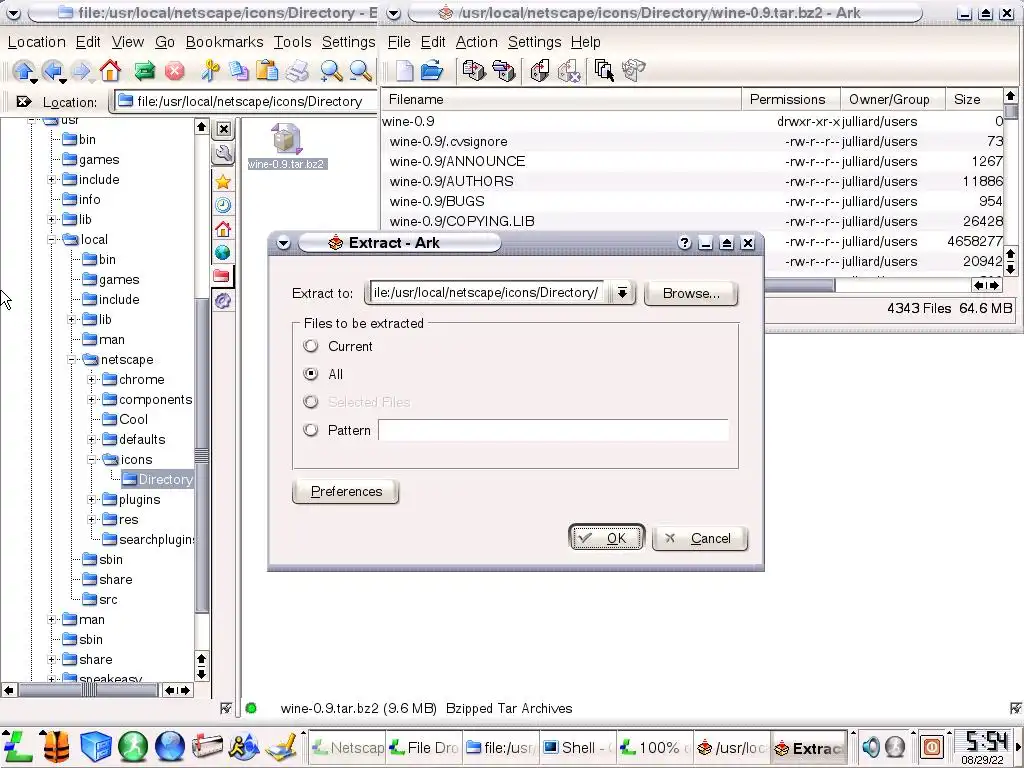The image size is (1024, 768).
Task: Open the sidebar configuration wrench icon
Action: pos(223,153)
